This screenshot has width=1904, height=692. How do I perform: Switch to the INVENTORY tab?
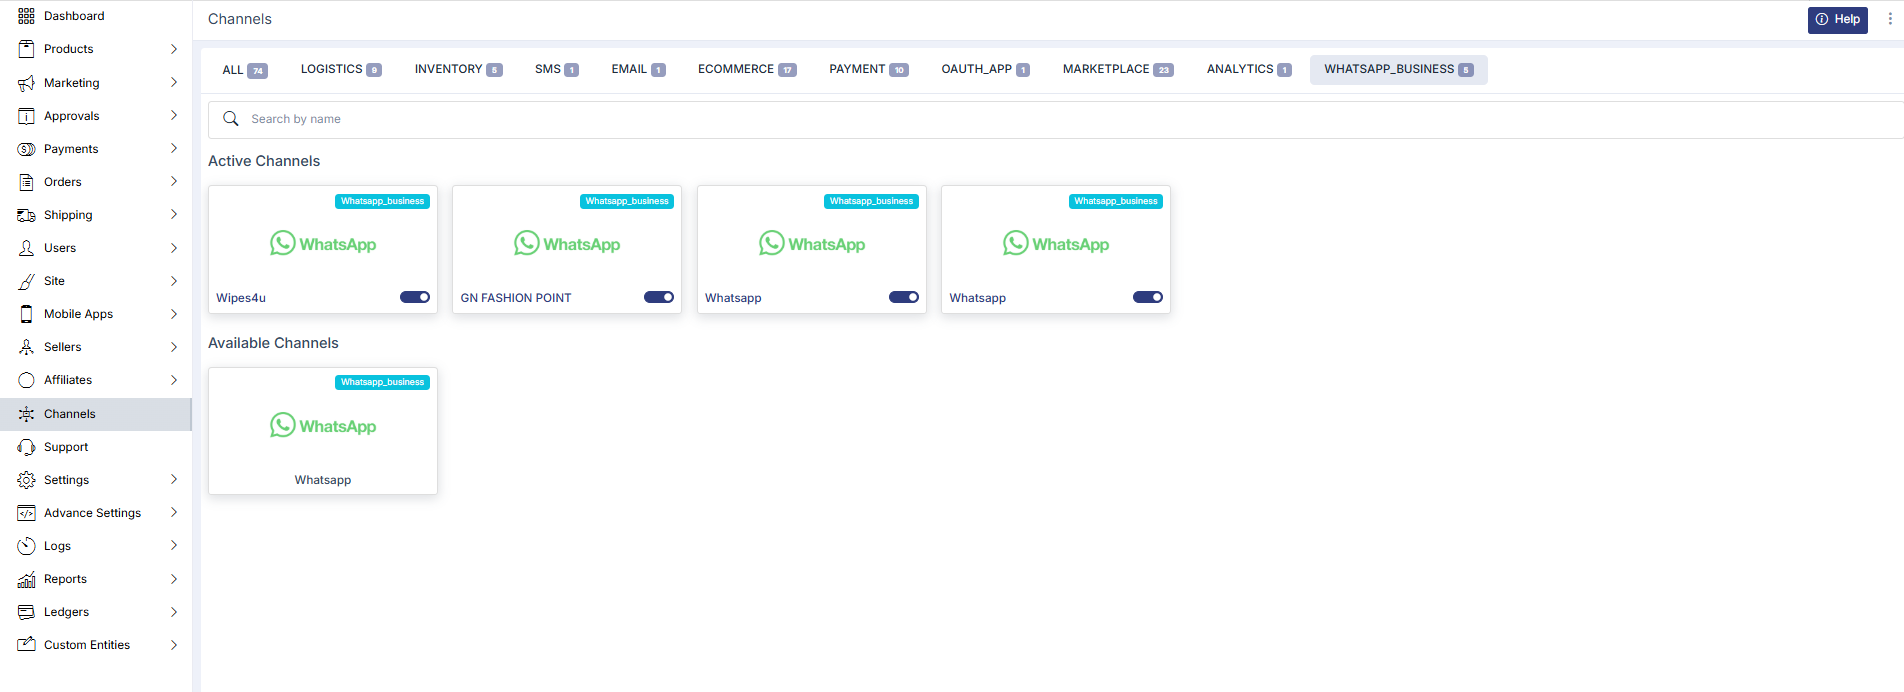458,70
